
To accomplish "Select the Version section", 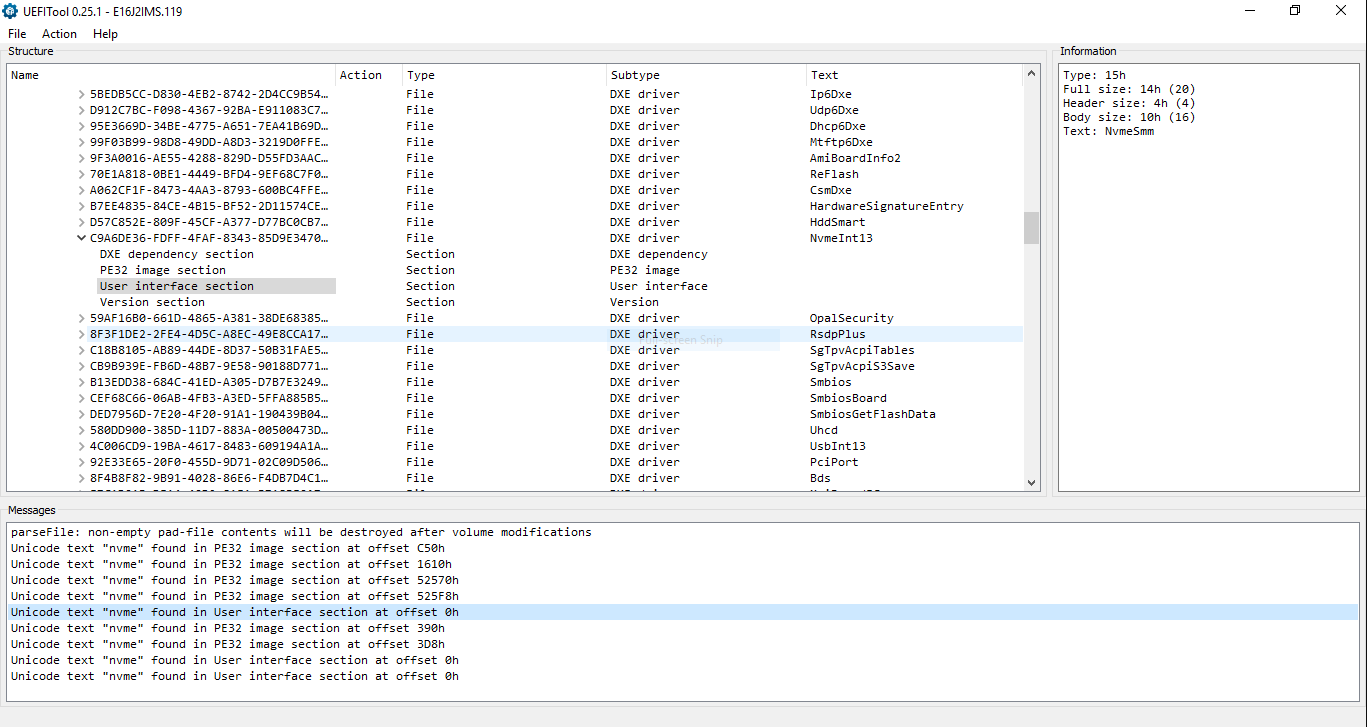I will coord(152,302).
